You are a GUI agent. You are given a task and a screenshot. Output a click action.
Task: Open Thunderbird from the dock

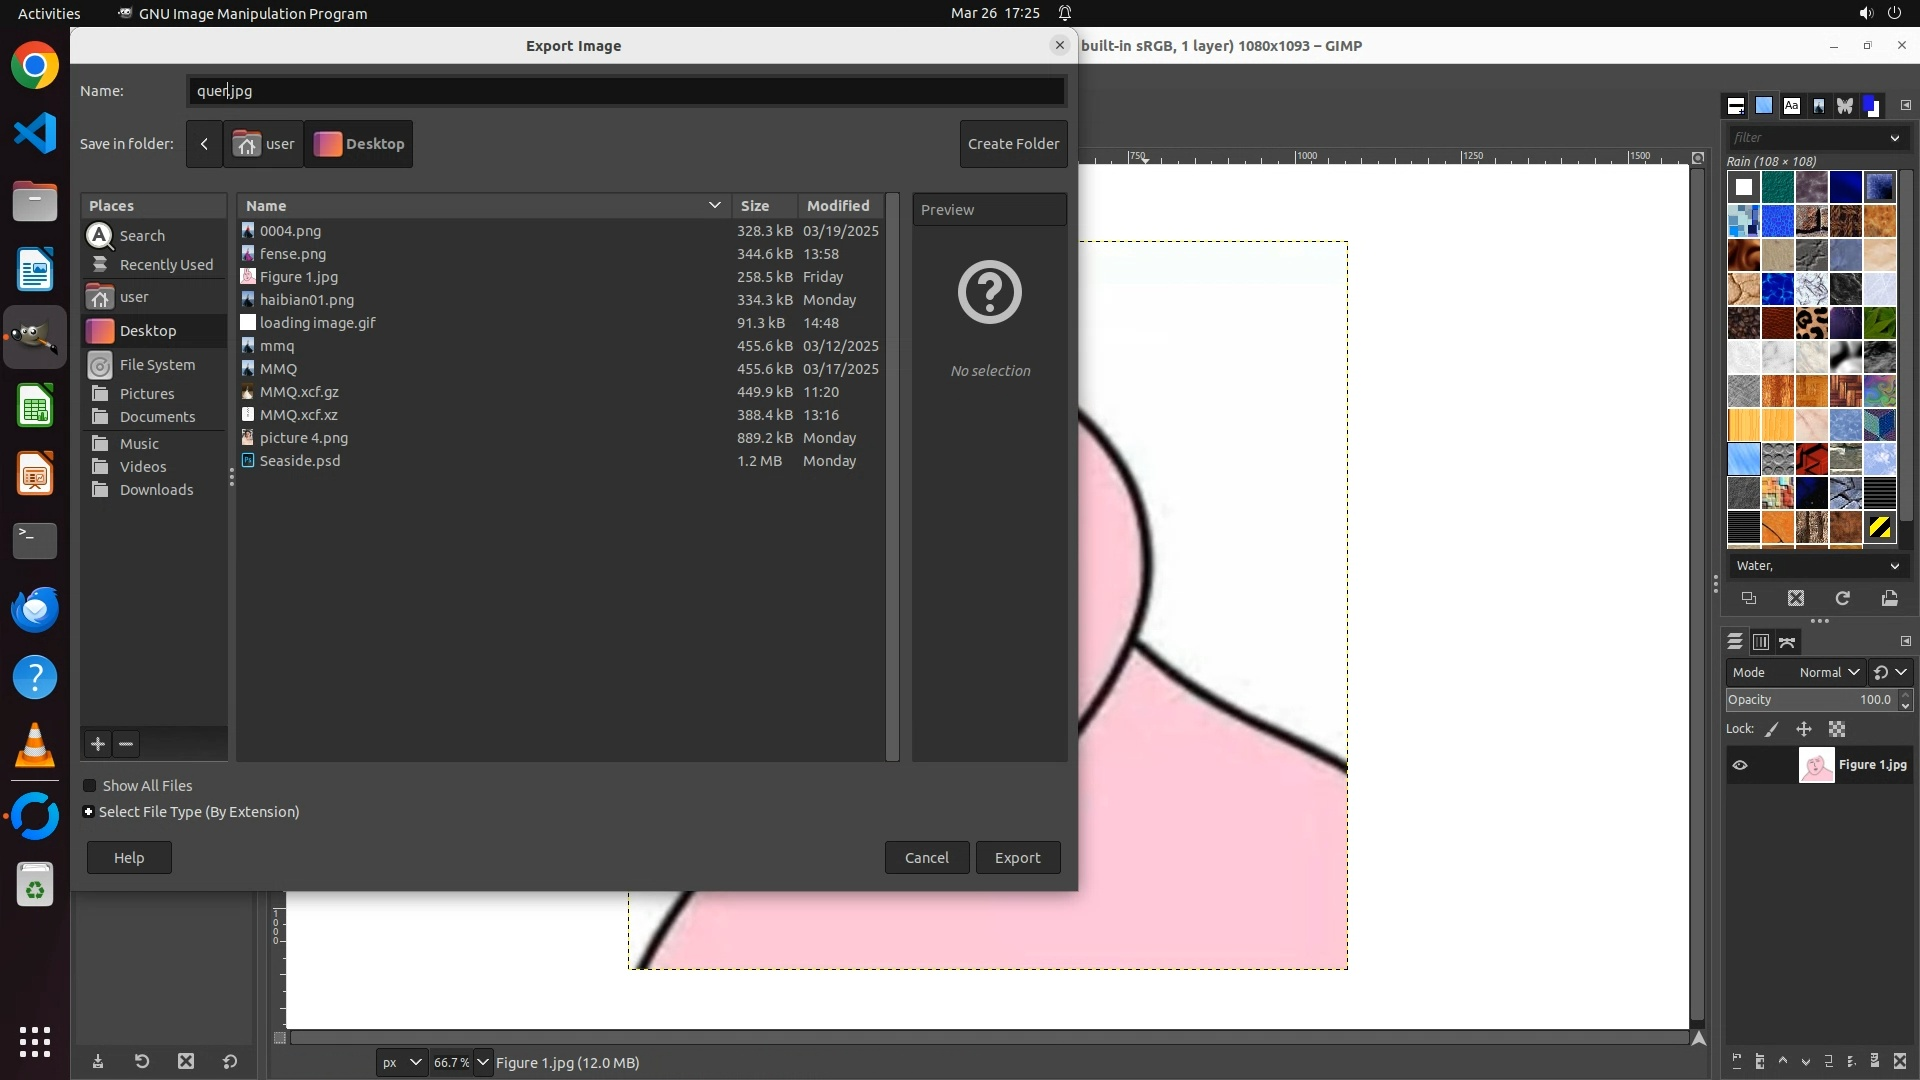tap(35, 609)
